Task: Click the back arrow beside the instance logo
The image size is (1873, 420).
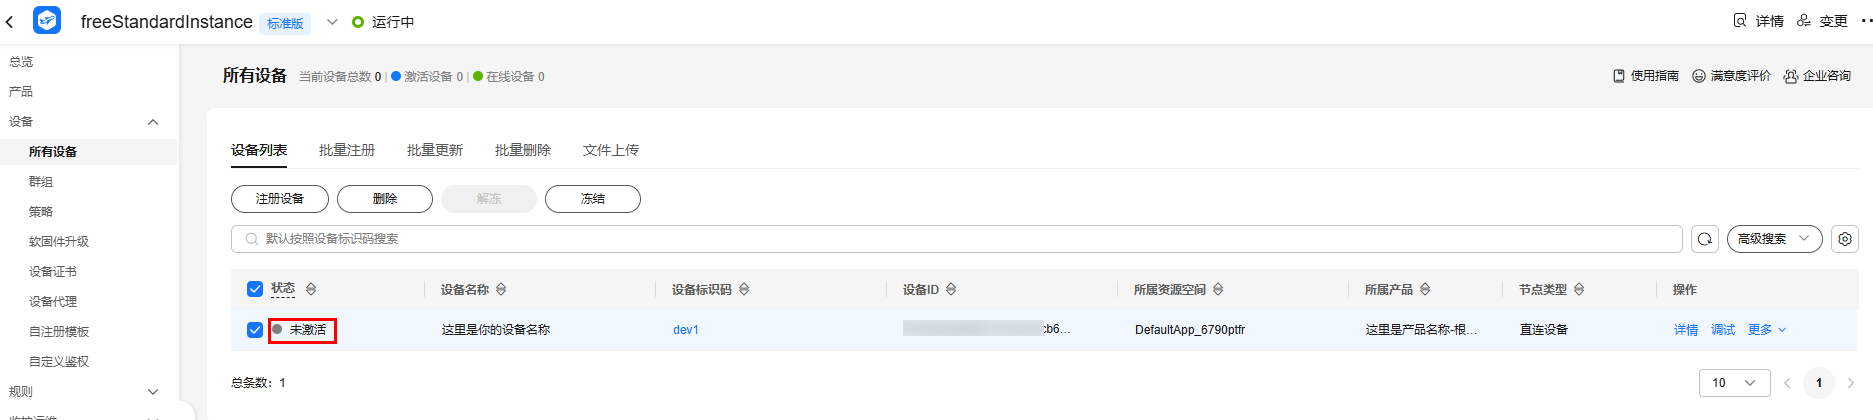Action: pyautogui.click(x=10, y=21)
